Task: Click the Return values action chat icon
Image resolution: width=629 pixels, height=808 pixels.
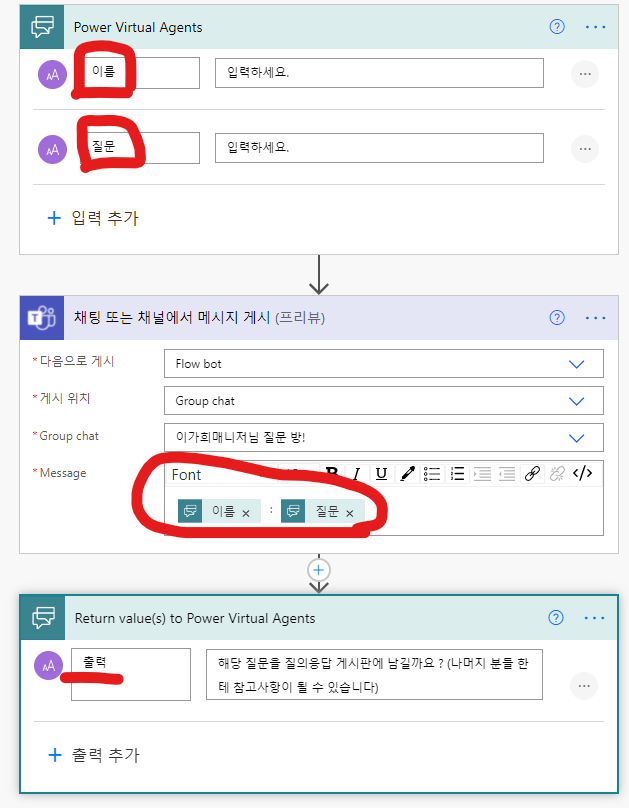Action: [43, 617]
